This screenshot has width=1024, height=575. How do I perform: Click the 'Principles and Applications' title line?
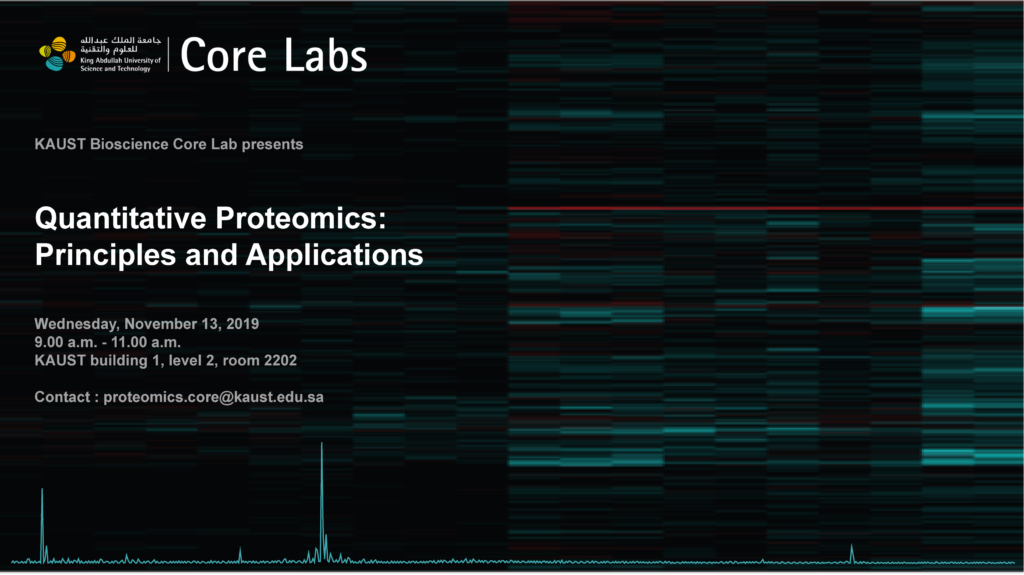[x=228, y=254]
